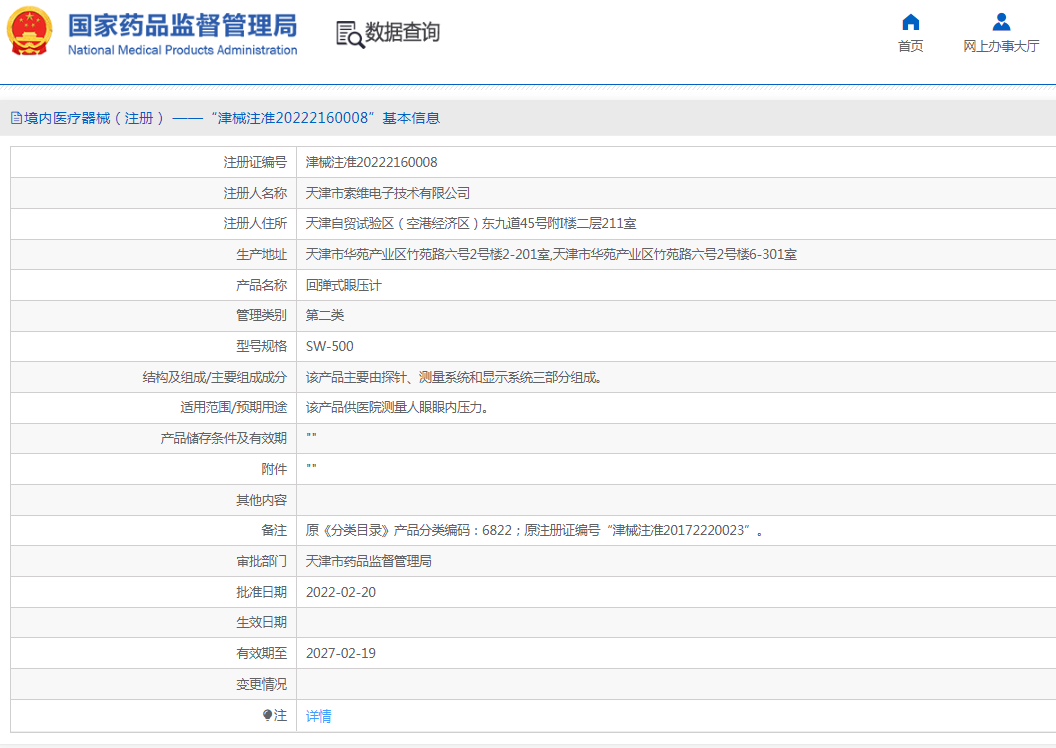Click registration number 津械注准20222160008 in the table
Image resolution: width=1056 pixels, height=748 pixels.
[371, 162]
